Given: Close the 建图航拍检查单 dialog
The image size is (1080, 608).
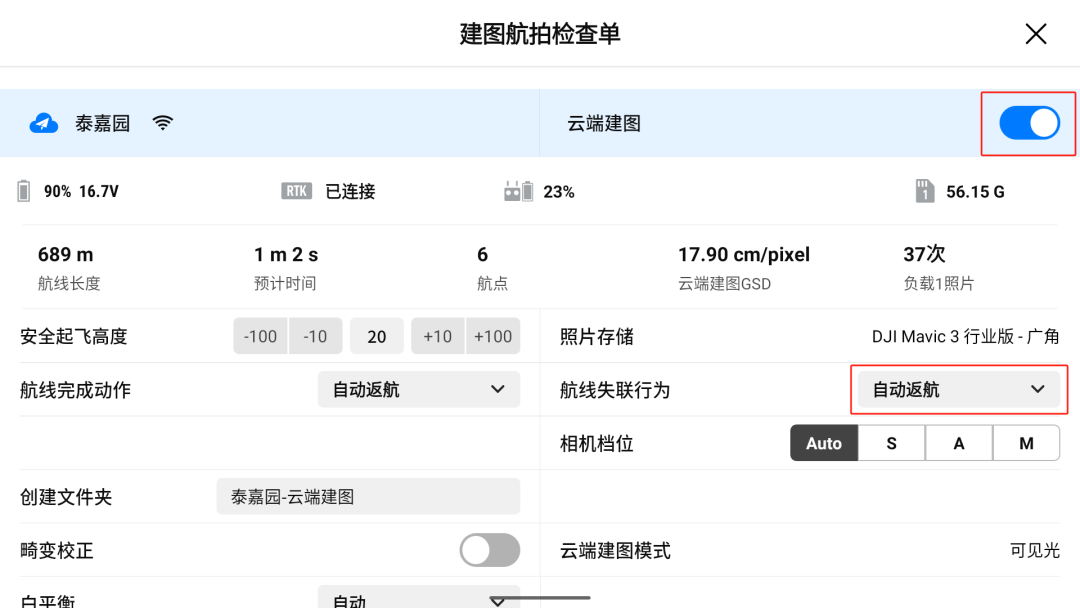Looking at the screenshot, I should pos(1035,34).
